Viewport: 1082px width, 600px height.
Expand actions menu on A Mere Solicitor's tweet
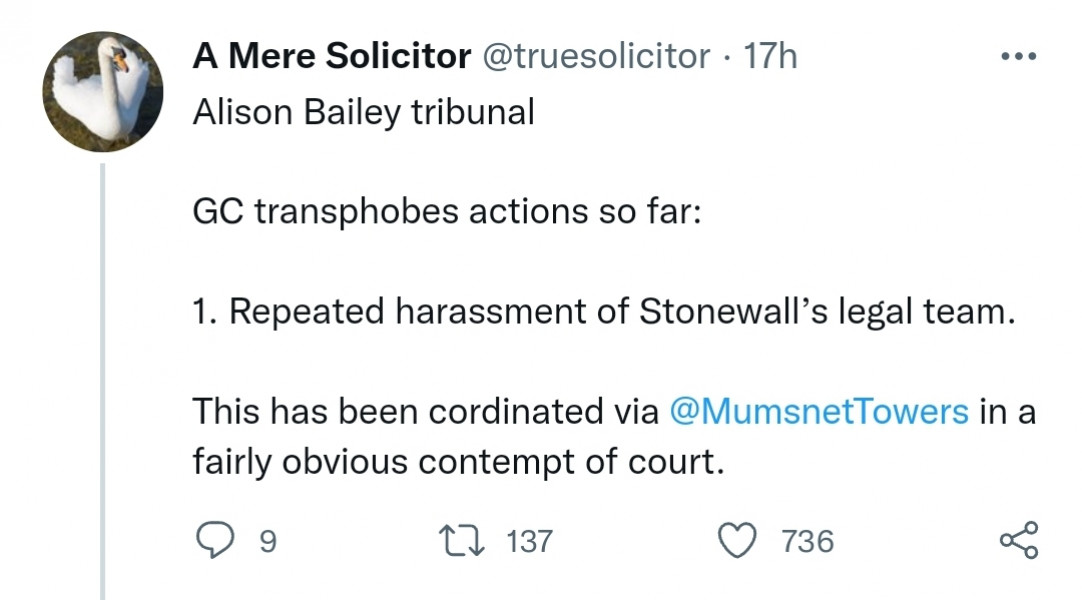click(x=1017, y=55)
